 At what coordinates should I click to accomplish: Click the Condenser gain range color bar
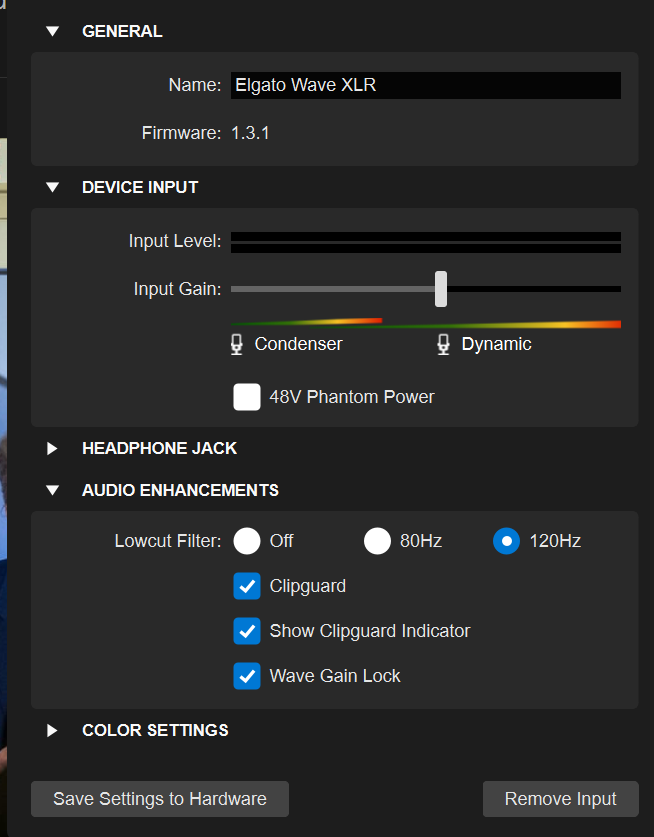(x=306, y=321)
